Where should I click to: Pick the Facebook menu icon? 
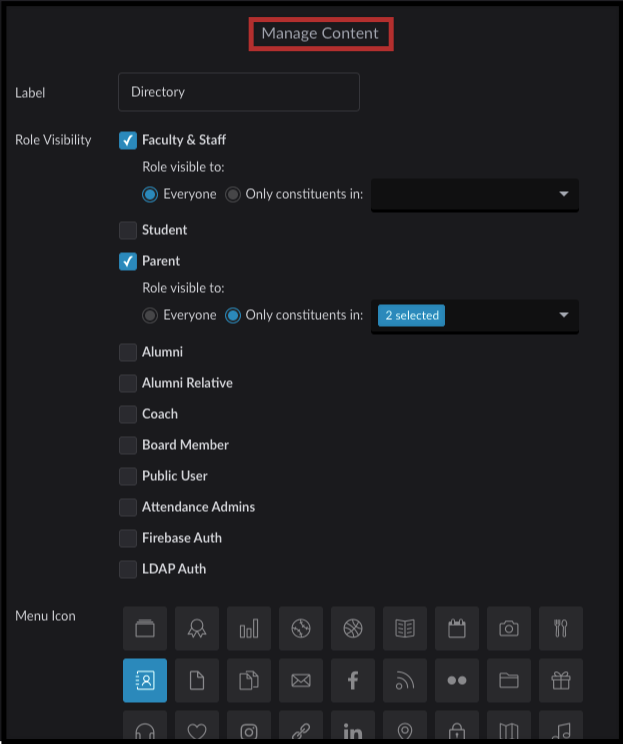pos(353,680)
